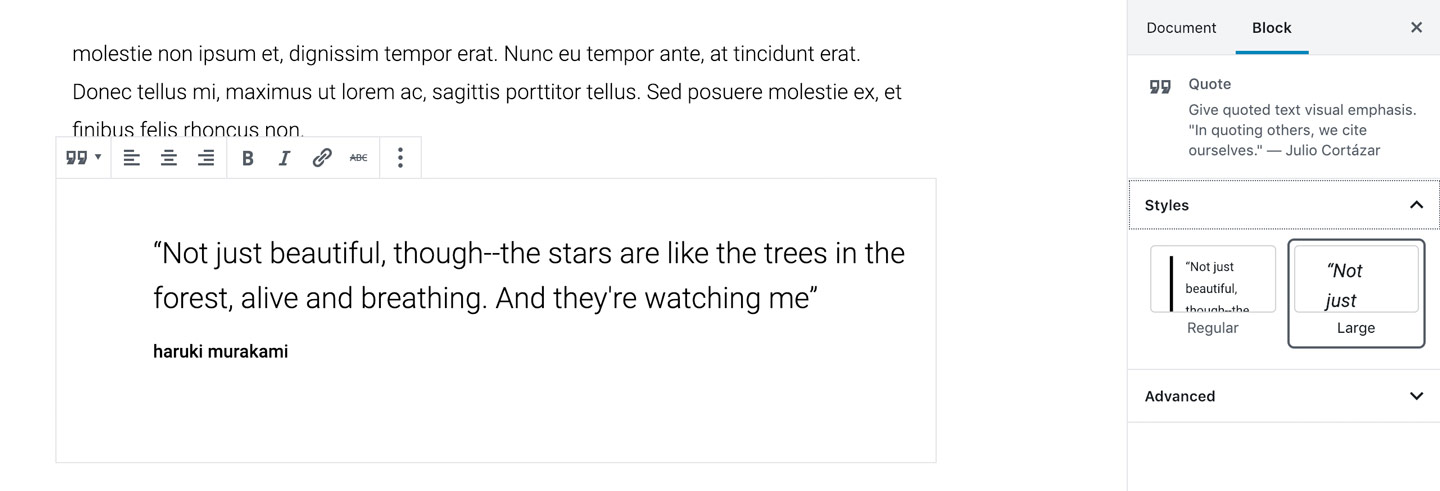Click the Quote block icon in sidebar
The image size is (1440, 491).
pos(1160,87)
